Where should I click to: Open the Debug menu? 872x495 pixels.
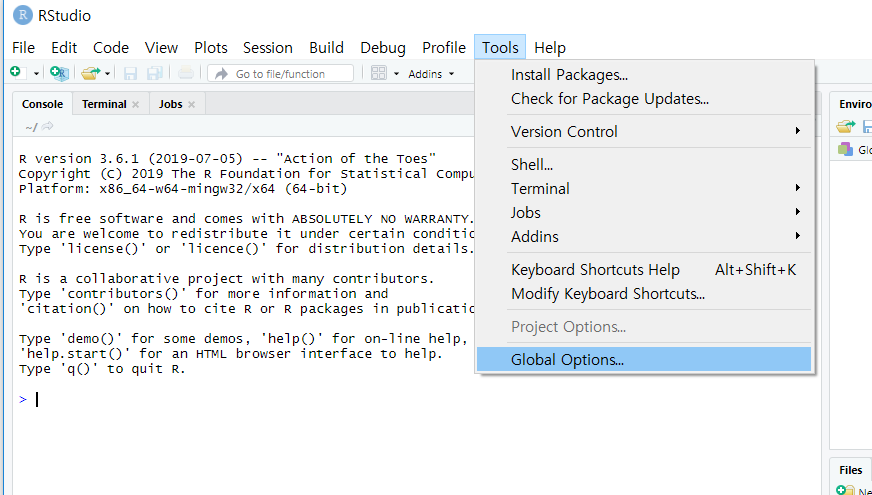tap(383, 48)
